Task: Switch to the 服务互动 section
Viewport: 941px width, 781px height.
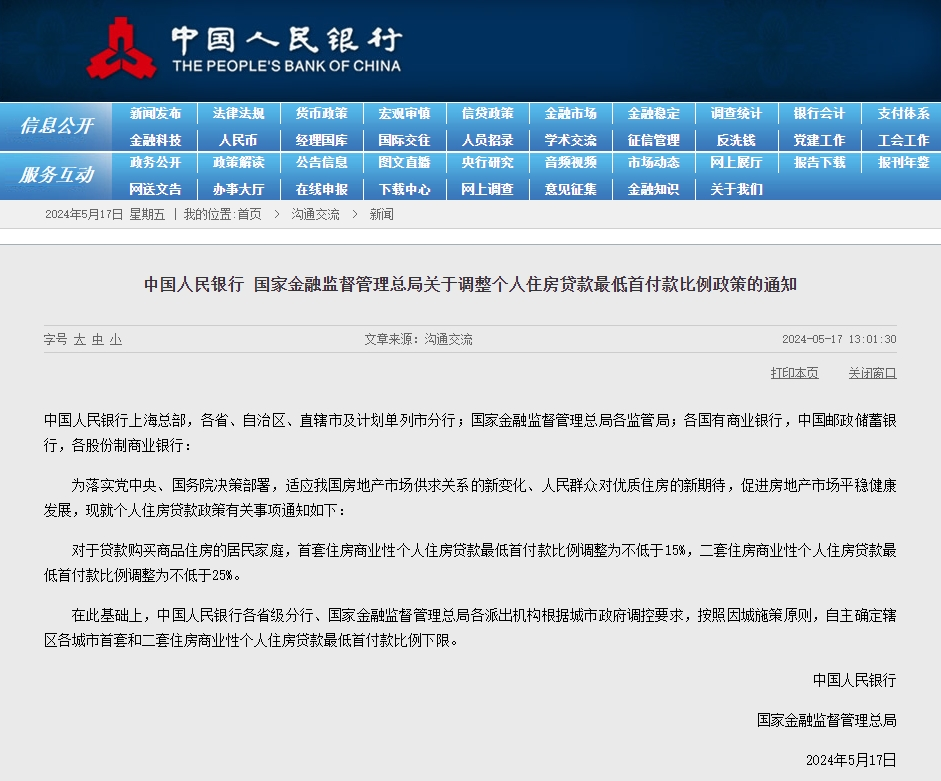Action: 56,176
